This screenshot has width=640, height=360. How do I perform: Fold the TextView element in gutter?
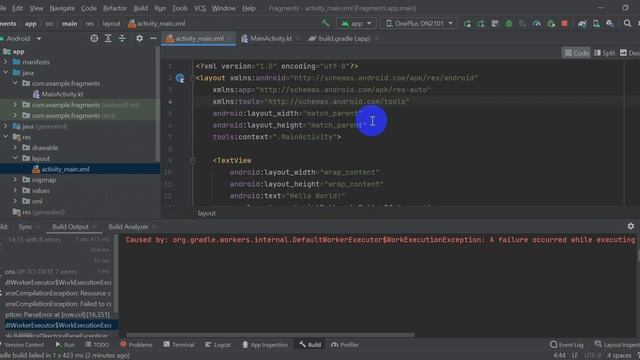point(192,161)
